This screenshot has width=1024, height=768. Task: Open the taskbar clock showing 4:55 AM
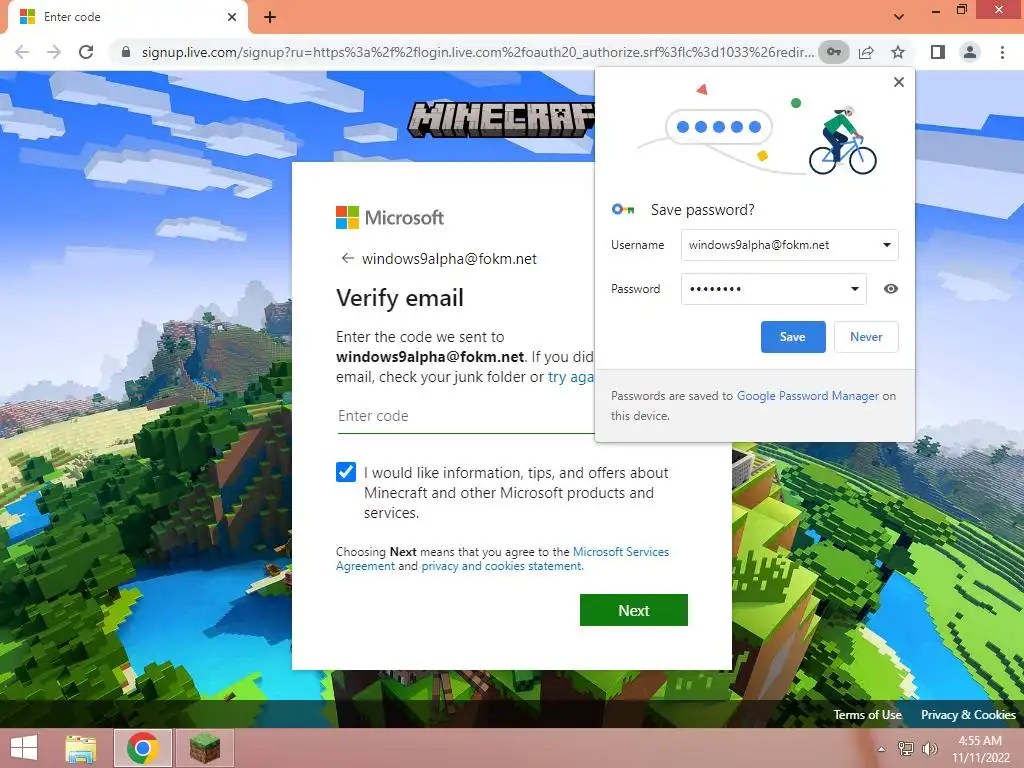[x=980, y=749]
